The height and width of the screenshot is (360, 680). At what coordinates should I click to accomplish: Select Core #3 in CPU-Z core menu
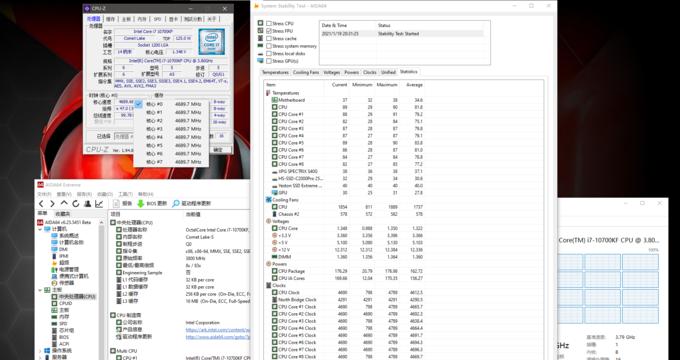(x=171, y=129)
